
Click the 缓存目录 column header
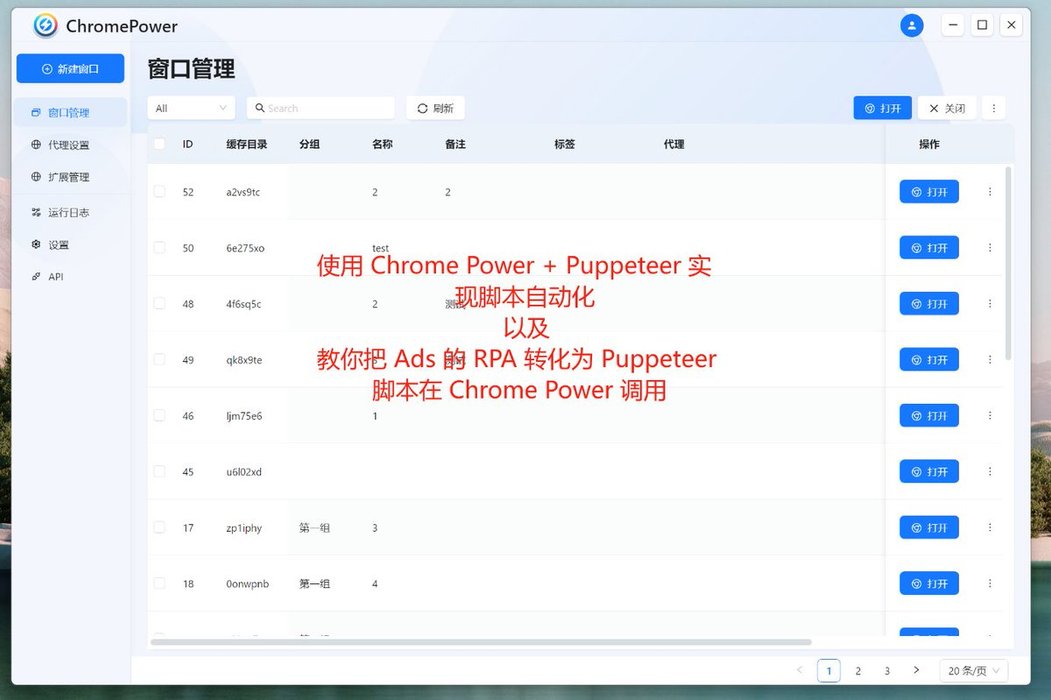point(247,144)
